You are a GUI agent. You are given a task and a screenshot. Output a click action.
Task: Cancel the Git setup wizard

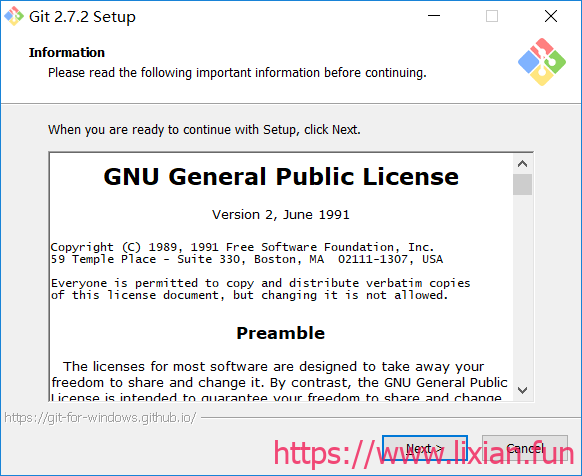pos(525,448)
